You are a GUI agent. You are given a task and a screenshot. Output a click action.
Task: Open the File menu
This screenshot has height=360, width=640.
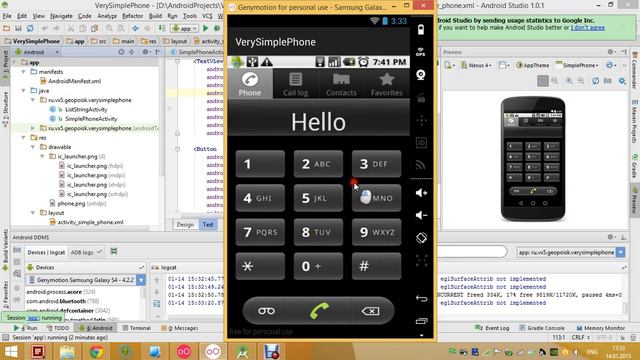7,16
